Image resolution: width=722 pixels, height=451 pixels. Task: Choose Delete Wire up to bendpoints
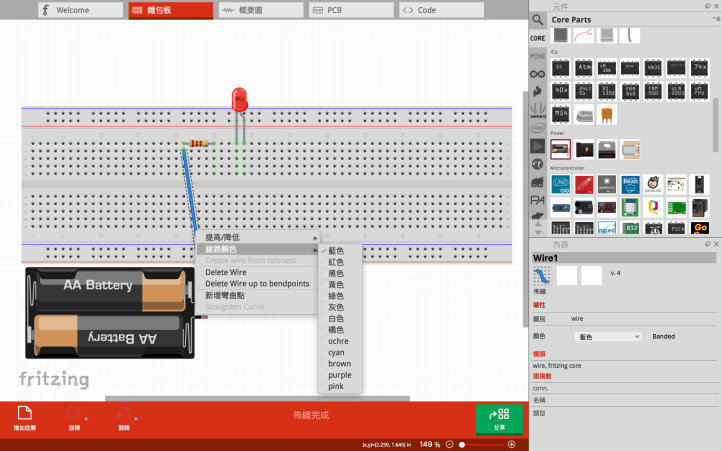point(257,284)
